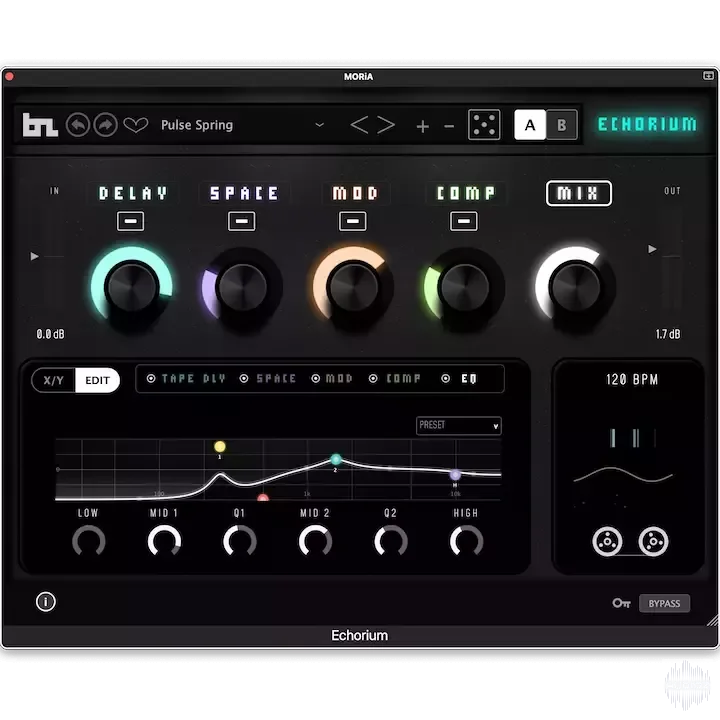
Task: Click purple high EQ node
Action: click(455, 475)
